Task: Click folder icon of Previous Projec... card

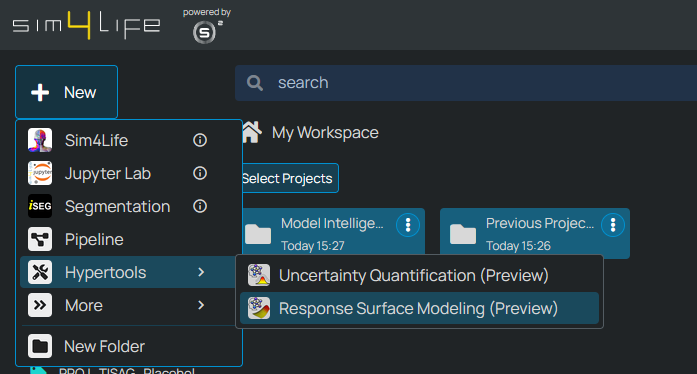Action: [x=463, y=234]
